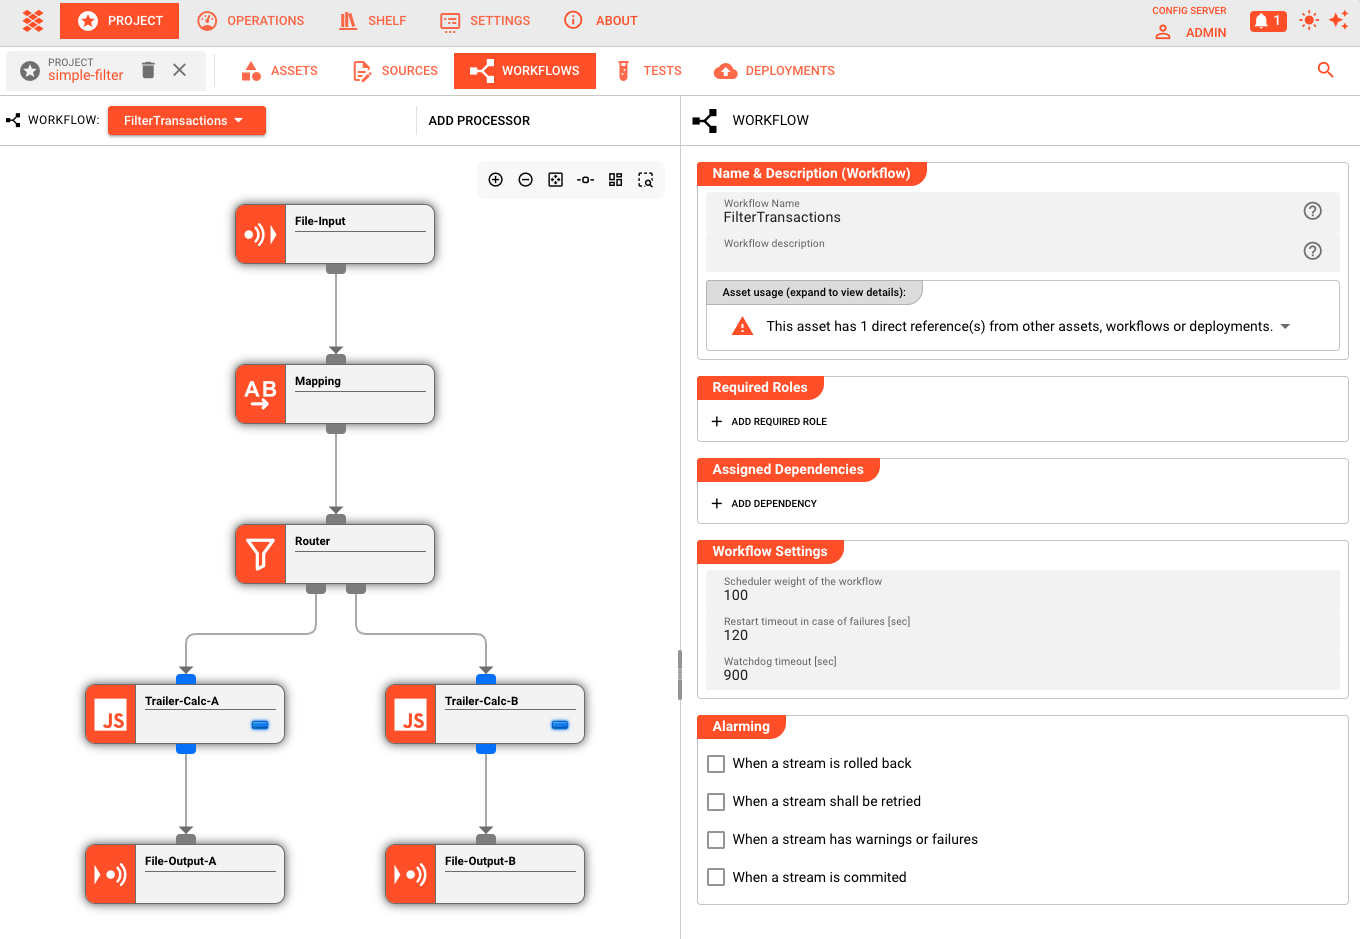Click the app logo in top-left corner
The width and height of the screenshot is (1360, 939).
point(33,20)
